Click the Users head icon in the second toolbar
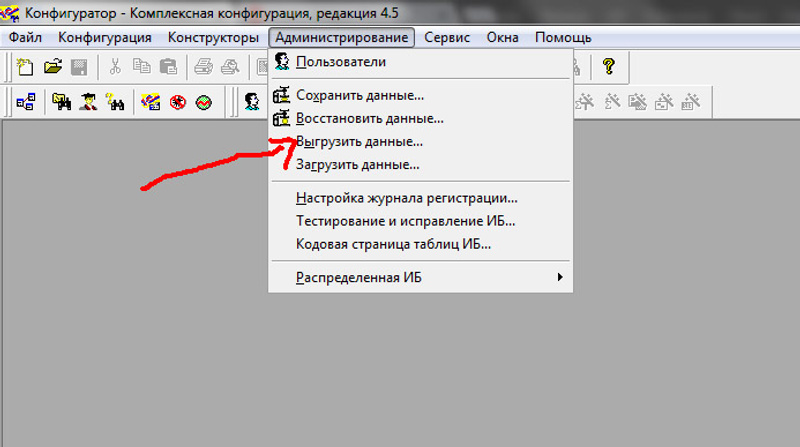Viewport: 800px width, 447px height. coord(252,102)
